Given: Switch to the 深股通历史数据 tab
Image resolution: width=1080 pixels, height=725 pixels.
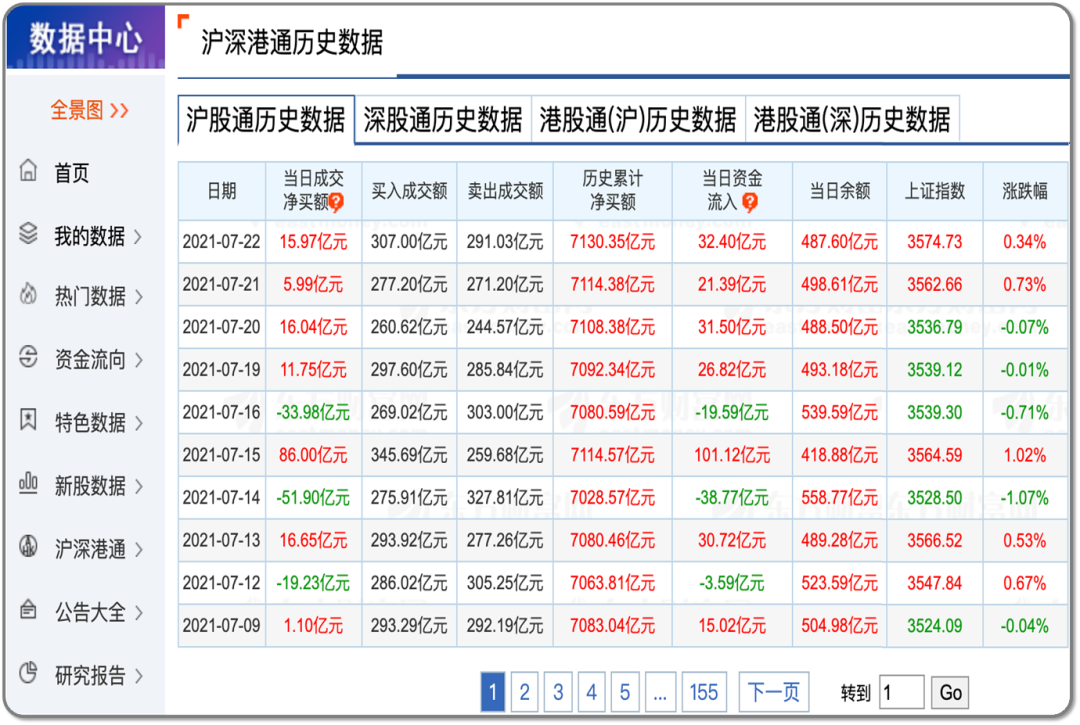Looking at the screenshot, I should pos(443,120).
